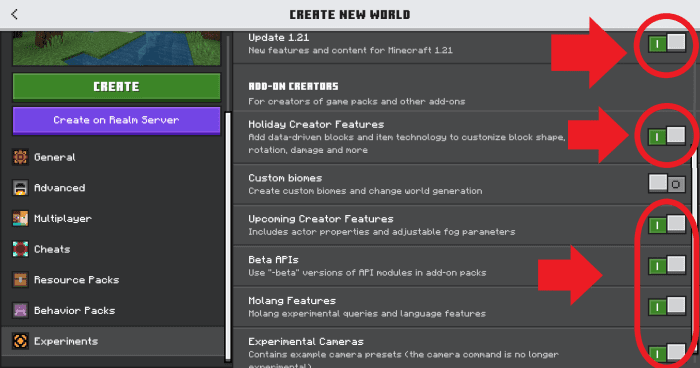
Task: Click the Behavior Packs icon
Action: [20, 310]
